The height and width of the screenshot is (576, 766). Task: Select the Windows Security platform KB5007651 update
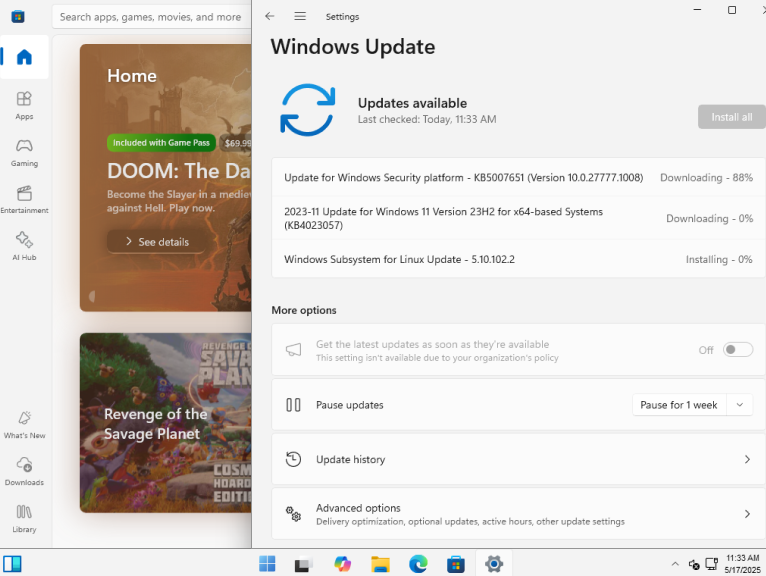(x=518, y=177)
